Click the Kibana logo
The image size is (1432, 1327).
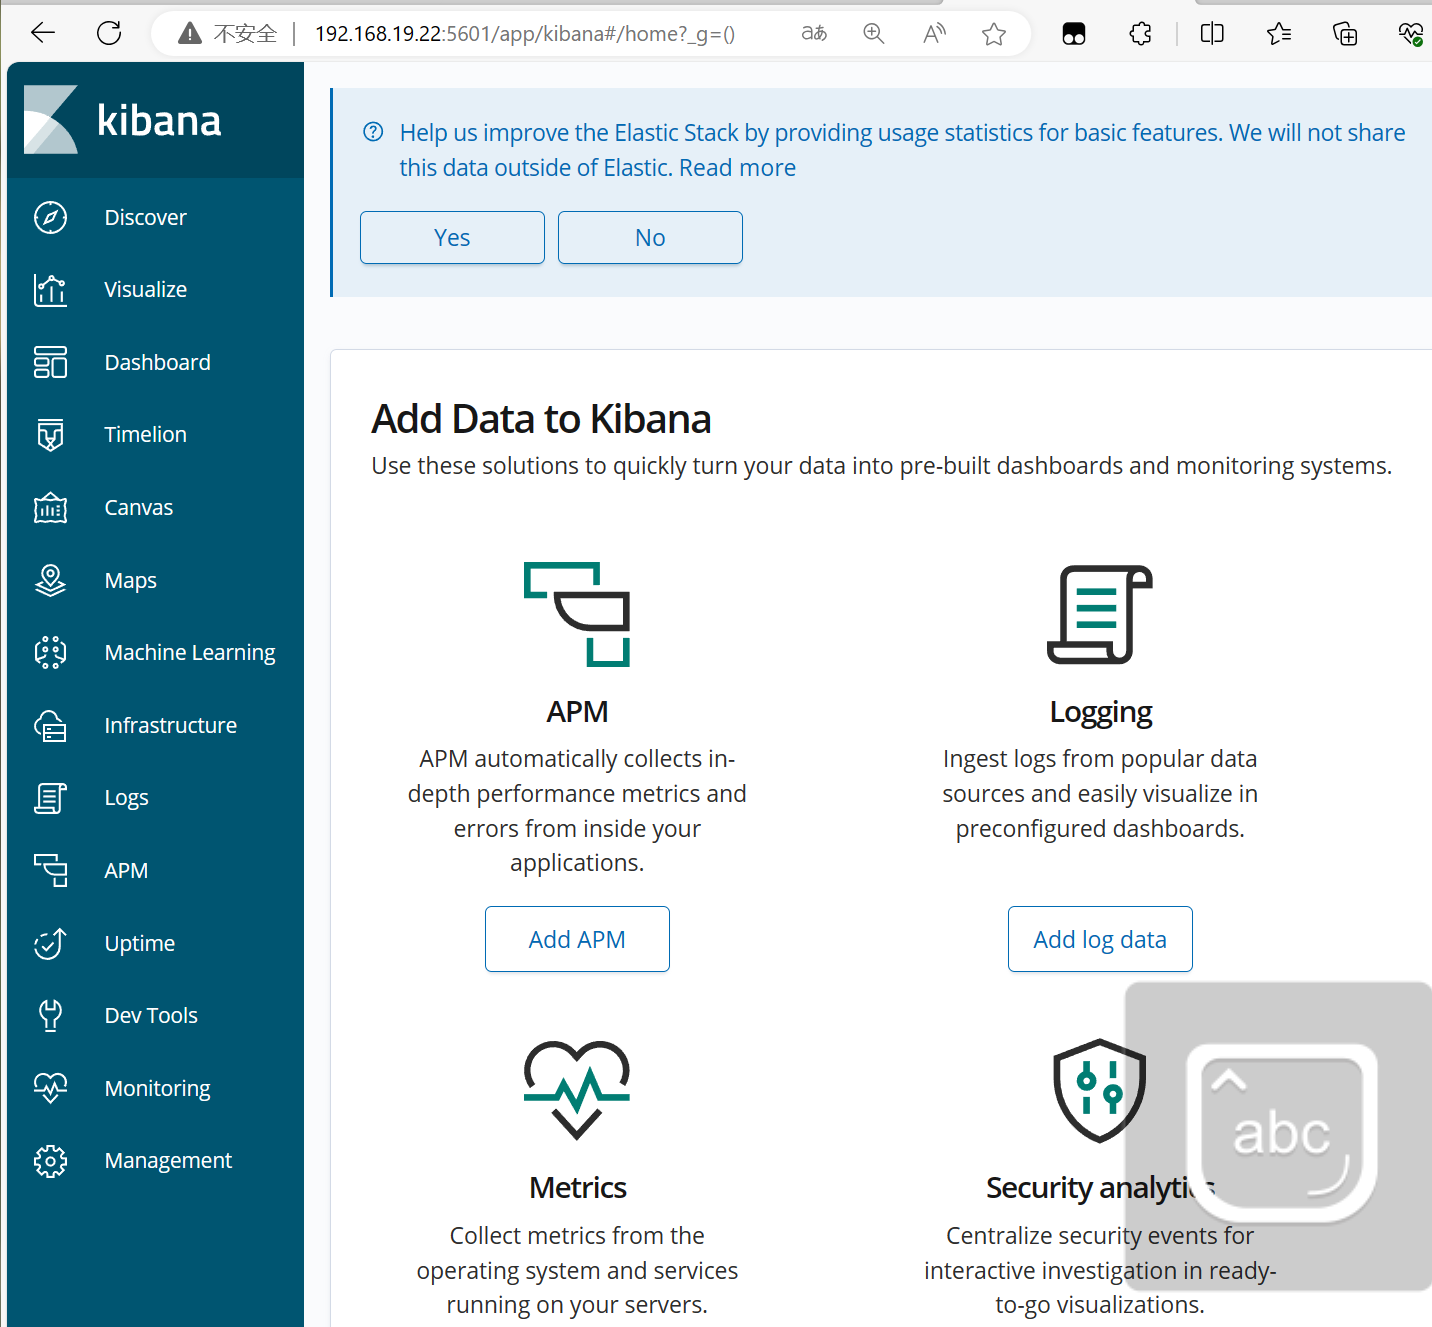tap(51, 120)
